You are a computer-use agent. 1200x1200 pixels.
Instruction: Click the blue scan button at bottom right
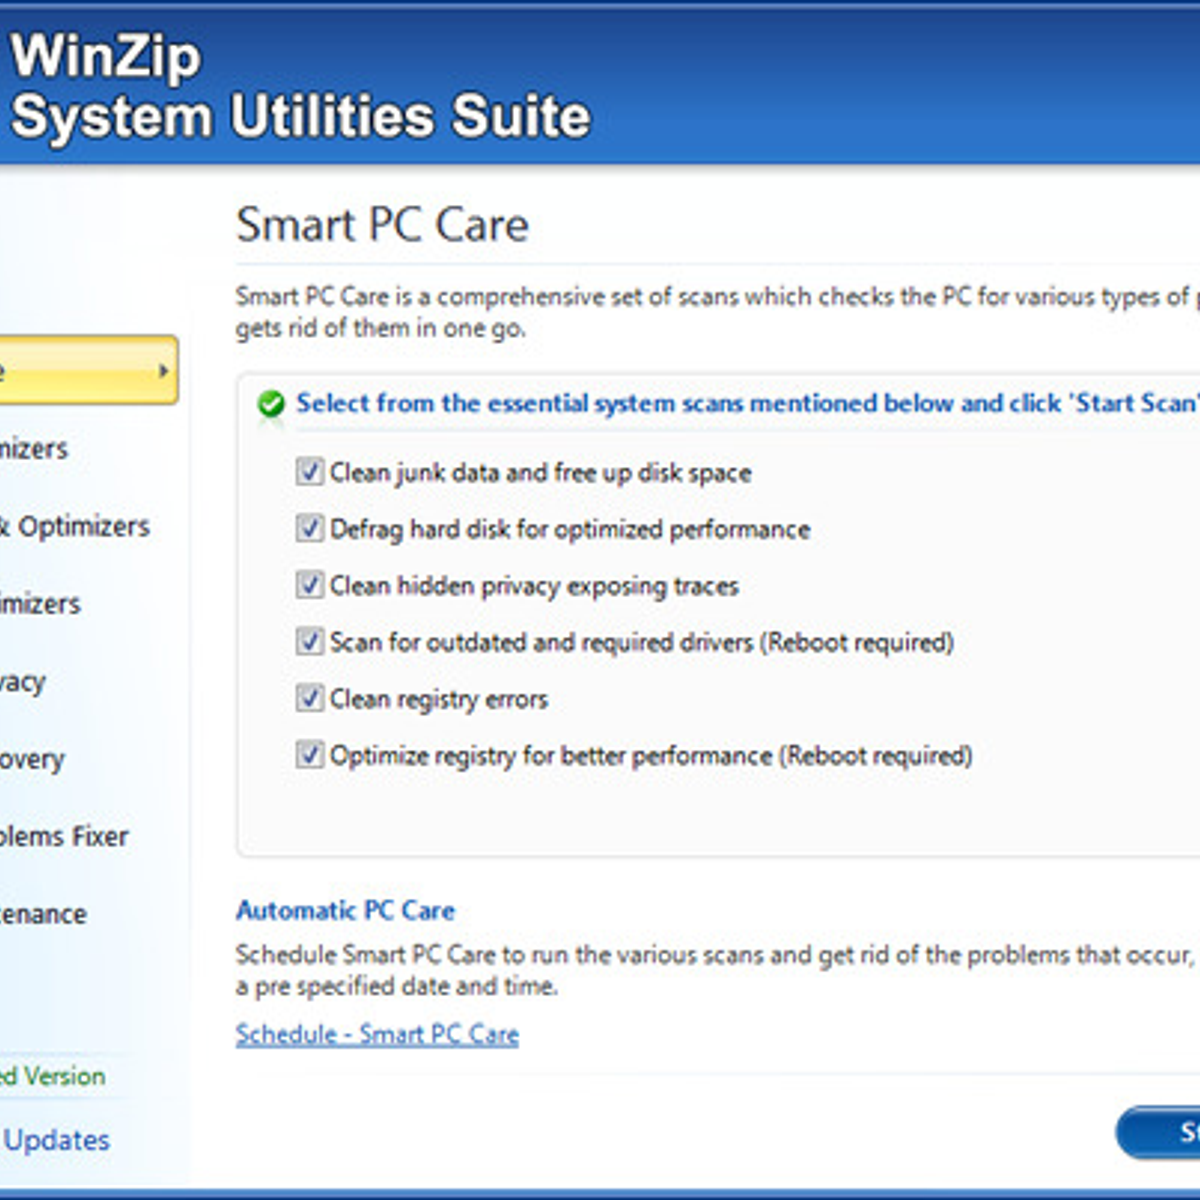point(1158,1132)
